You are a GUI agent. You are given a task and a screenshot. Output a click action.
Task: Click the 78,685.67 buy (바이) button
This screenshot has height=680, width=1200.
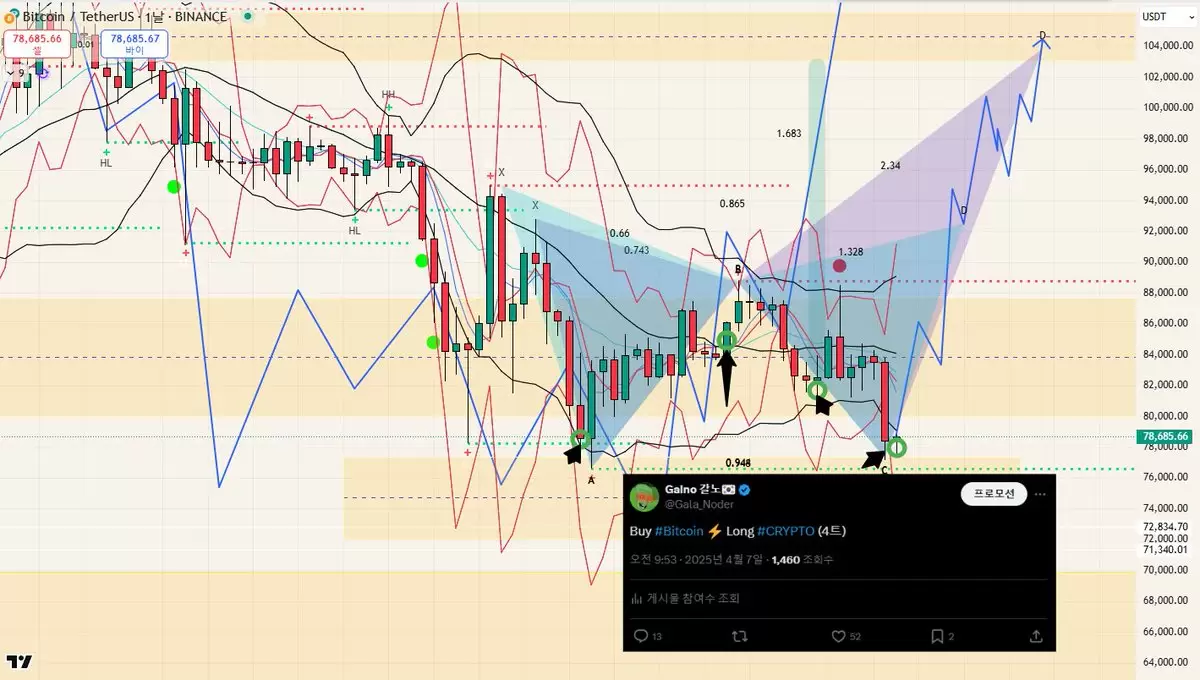[134, 43]
